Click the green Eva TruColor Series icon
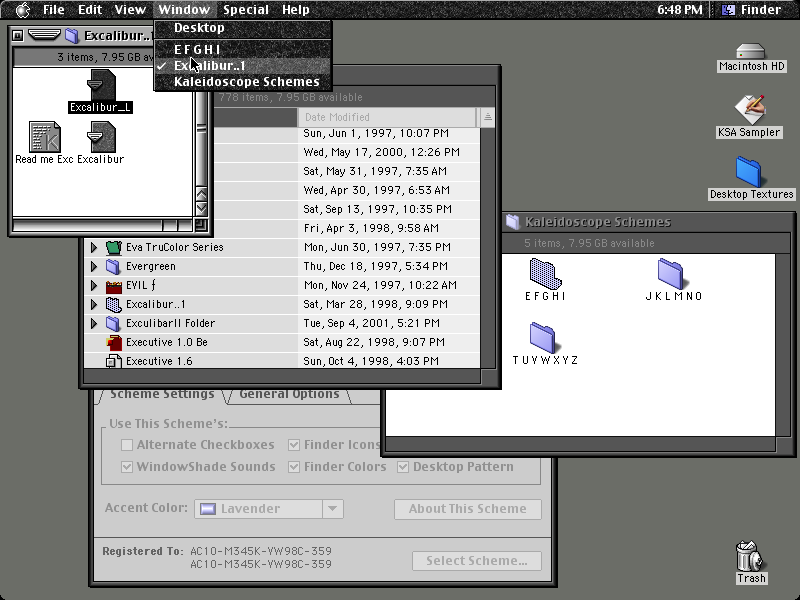 point(113,247)
